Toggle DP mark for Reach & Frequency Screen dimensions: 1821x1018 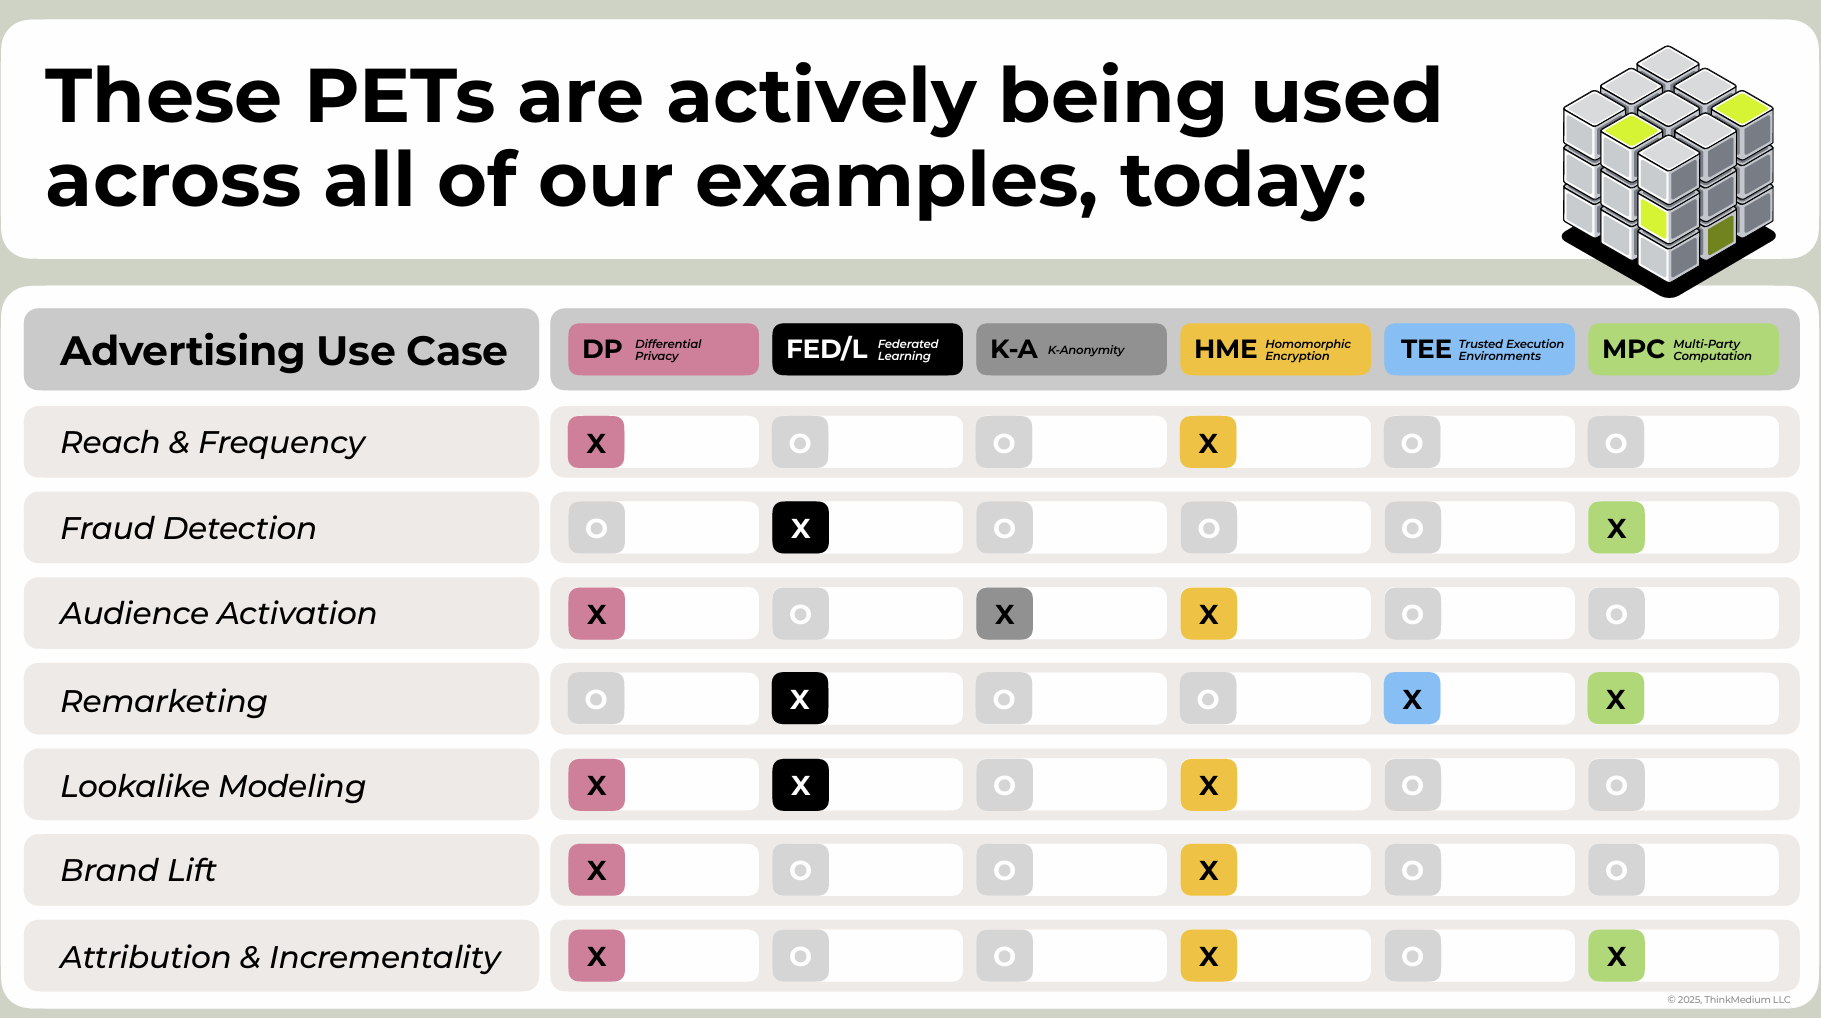point(596,442)
